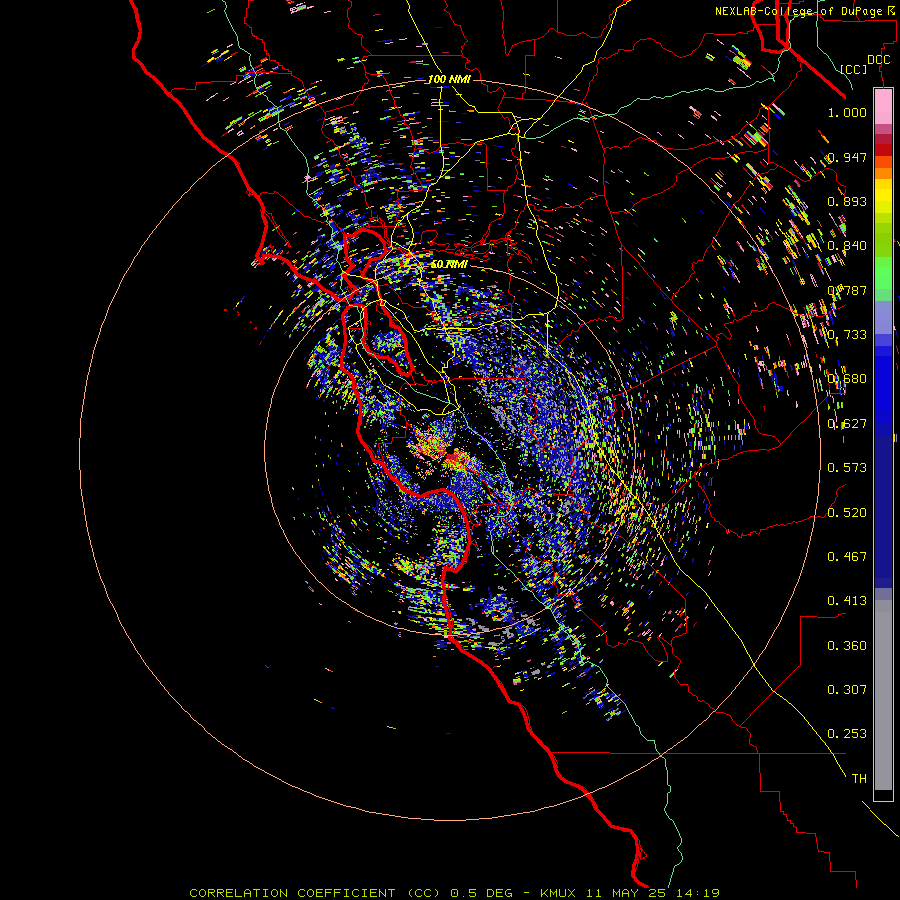Select the 0.520 scale value
The height and width of the screenshot is (900, 900).
point(847,513)
